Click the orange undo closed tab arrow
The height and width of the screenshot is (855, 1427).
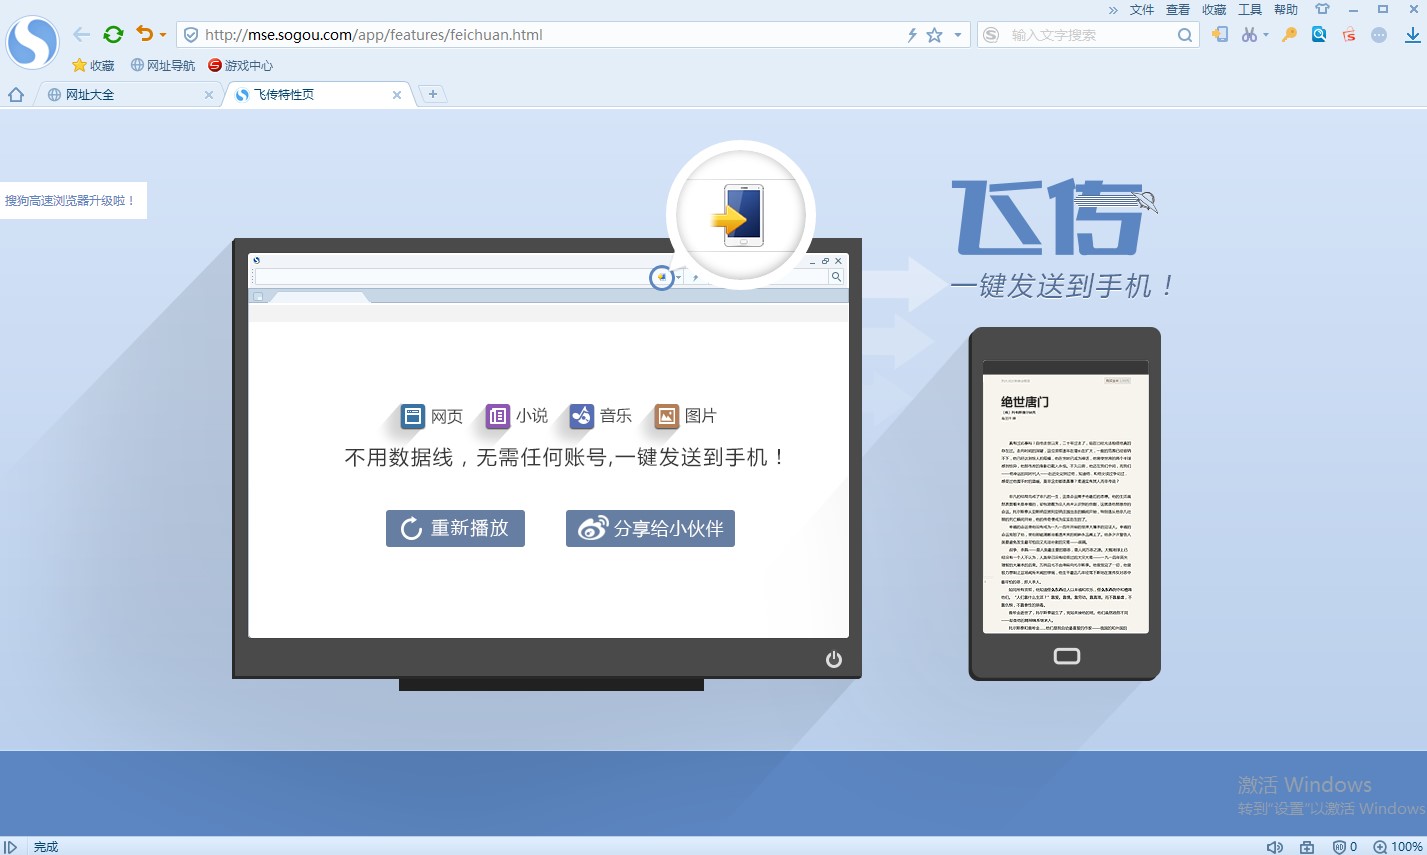pos(145,34)
